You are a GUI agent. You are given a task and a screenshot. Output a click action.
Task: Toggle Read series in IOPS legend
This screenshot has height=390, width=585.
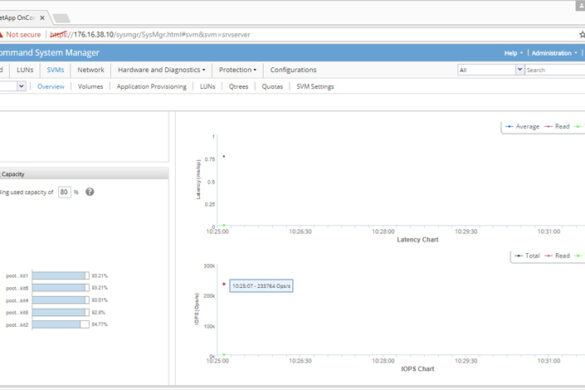point(557,256)
